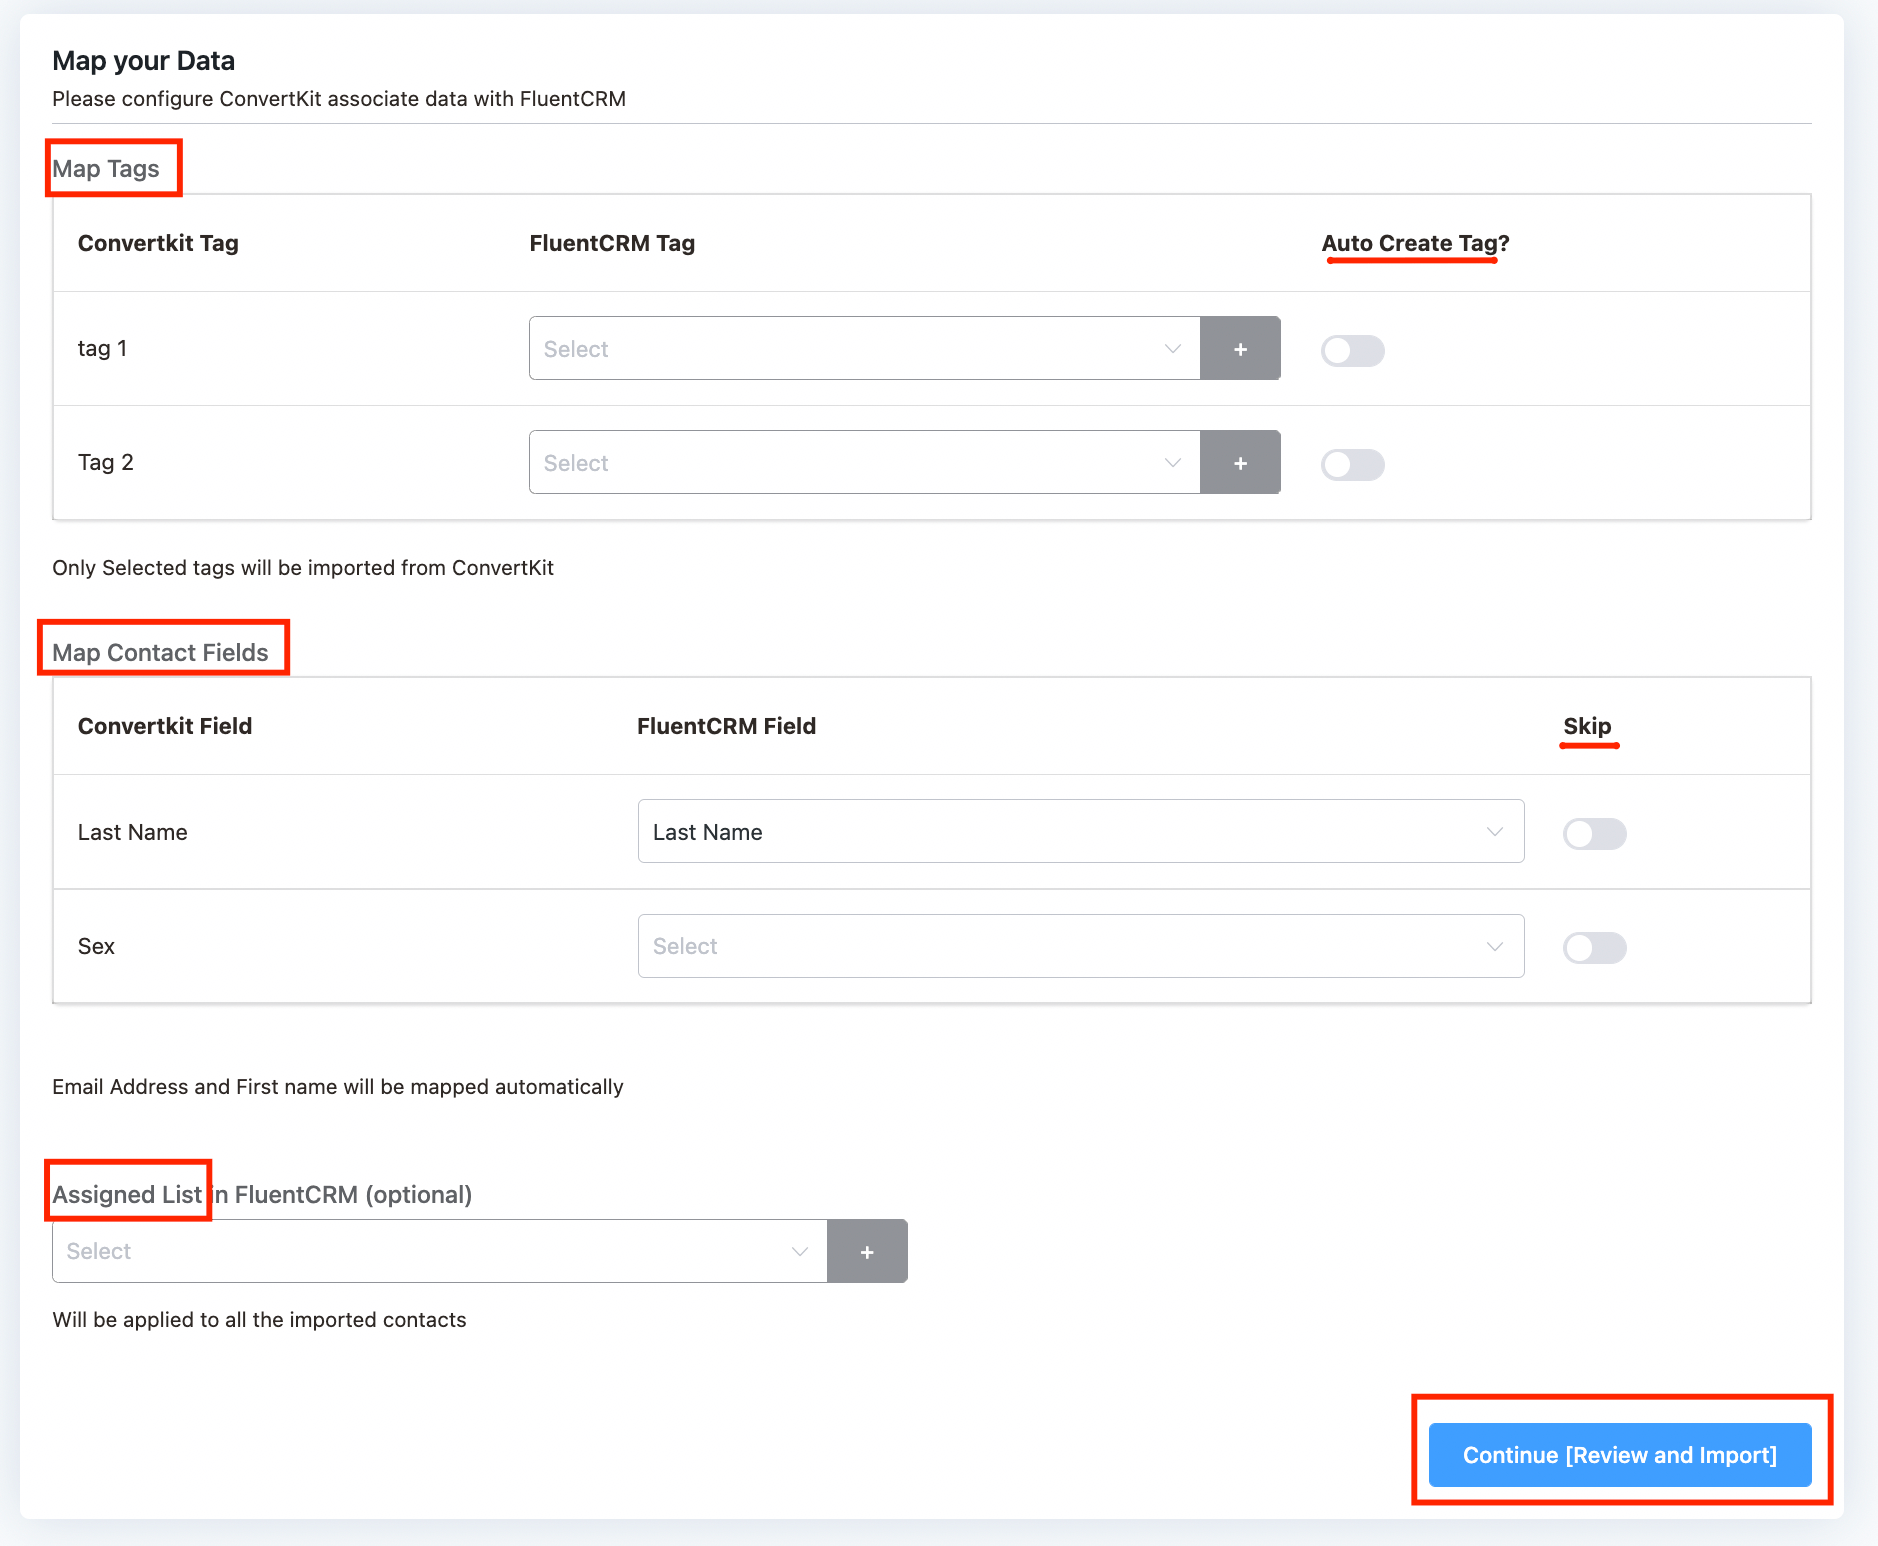1878x1546 pixels.
Task: Enable Auto Create Tag for tag 1
Action: (x=1353, y=350)
